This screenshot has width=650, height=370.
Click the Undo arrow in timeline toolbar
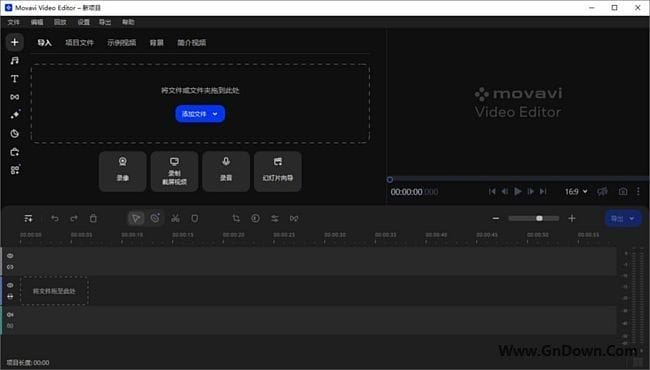(54, 218)
